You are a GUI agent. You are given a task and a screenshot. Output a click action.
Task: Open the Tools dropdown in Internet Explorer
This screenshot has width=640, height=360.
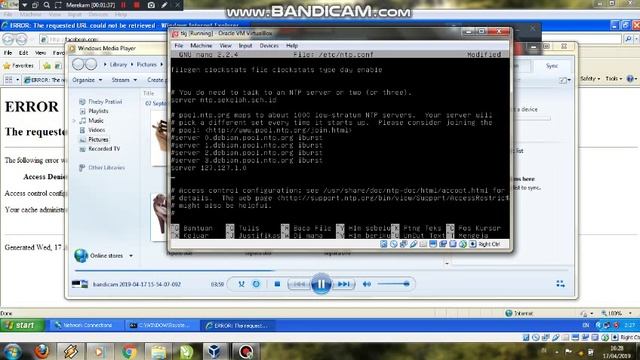click(613, 78)
